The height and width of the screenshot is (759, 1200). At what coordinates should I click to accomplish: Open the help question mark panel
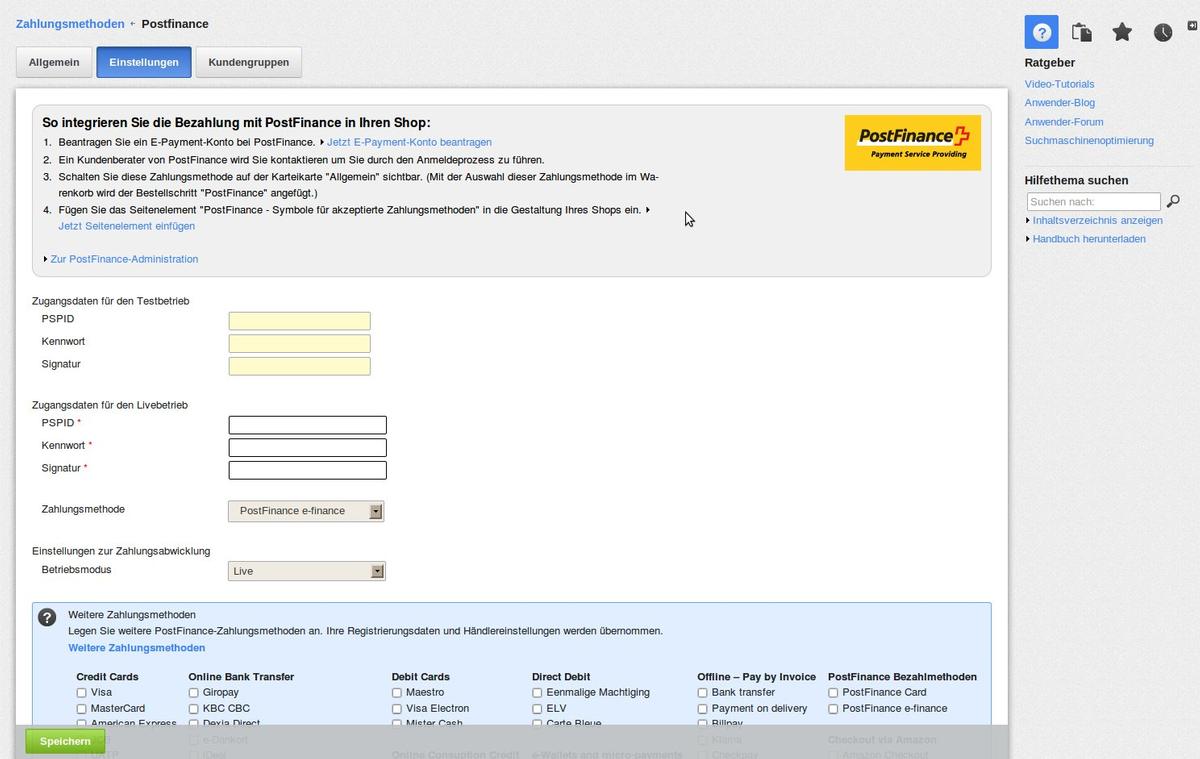click(x=1041, y=32)
